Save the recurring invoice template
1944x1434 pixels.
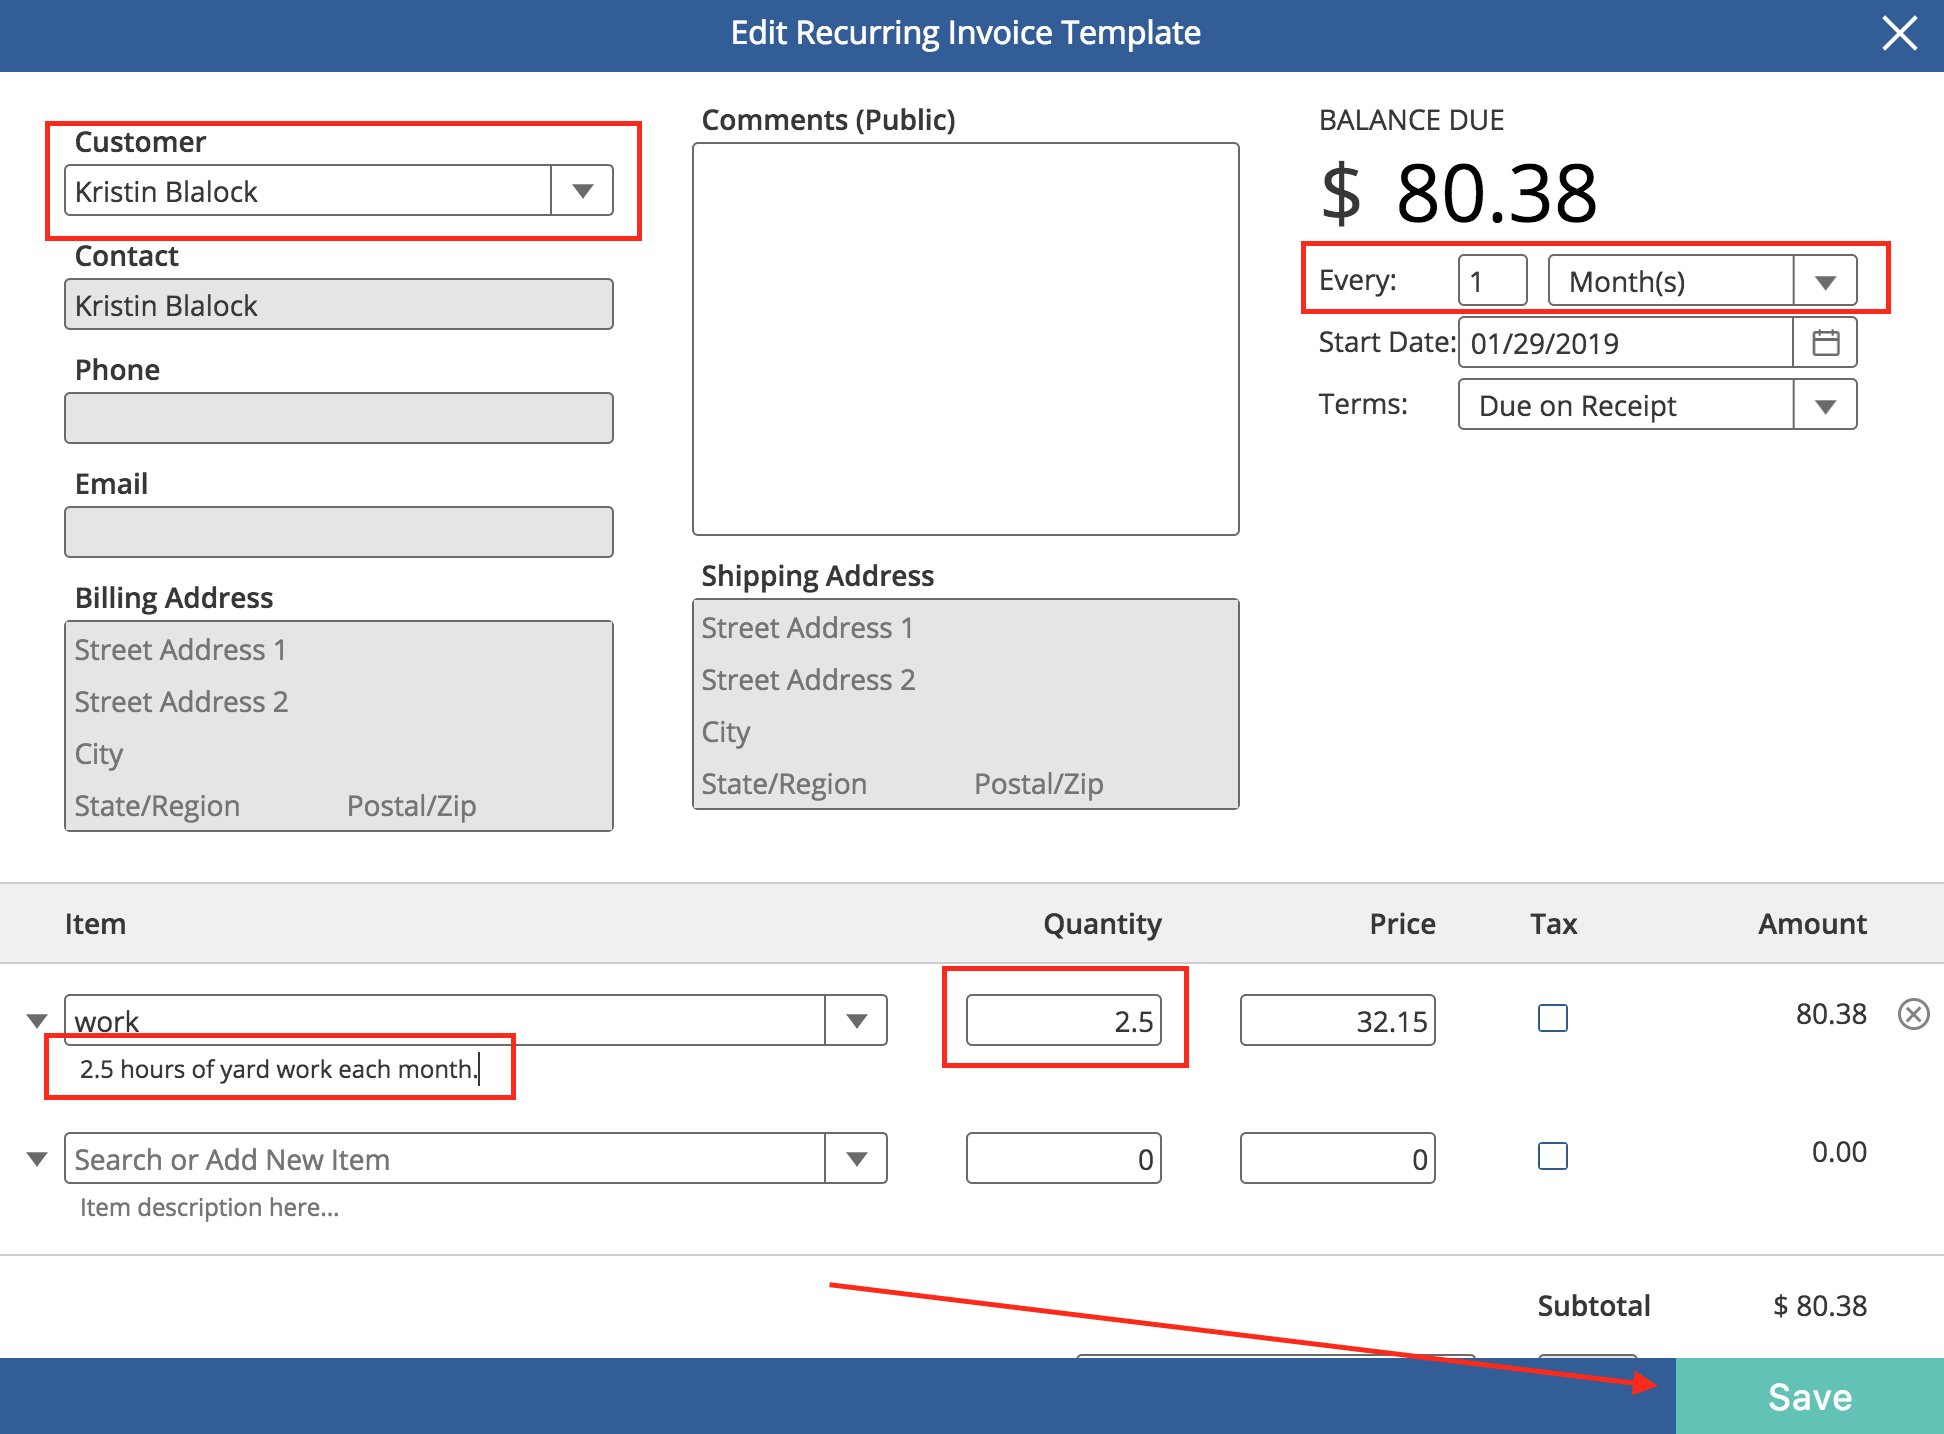pyautogui.click(x=1809, y=1396)
